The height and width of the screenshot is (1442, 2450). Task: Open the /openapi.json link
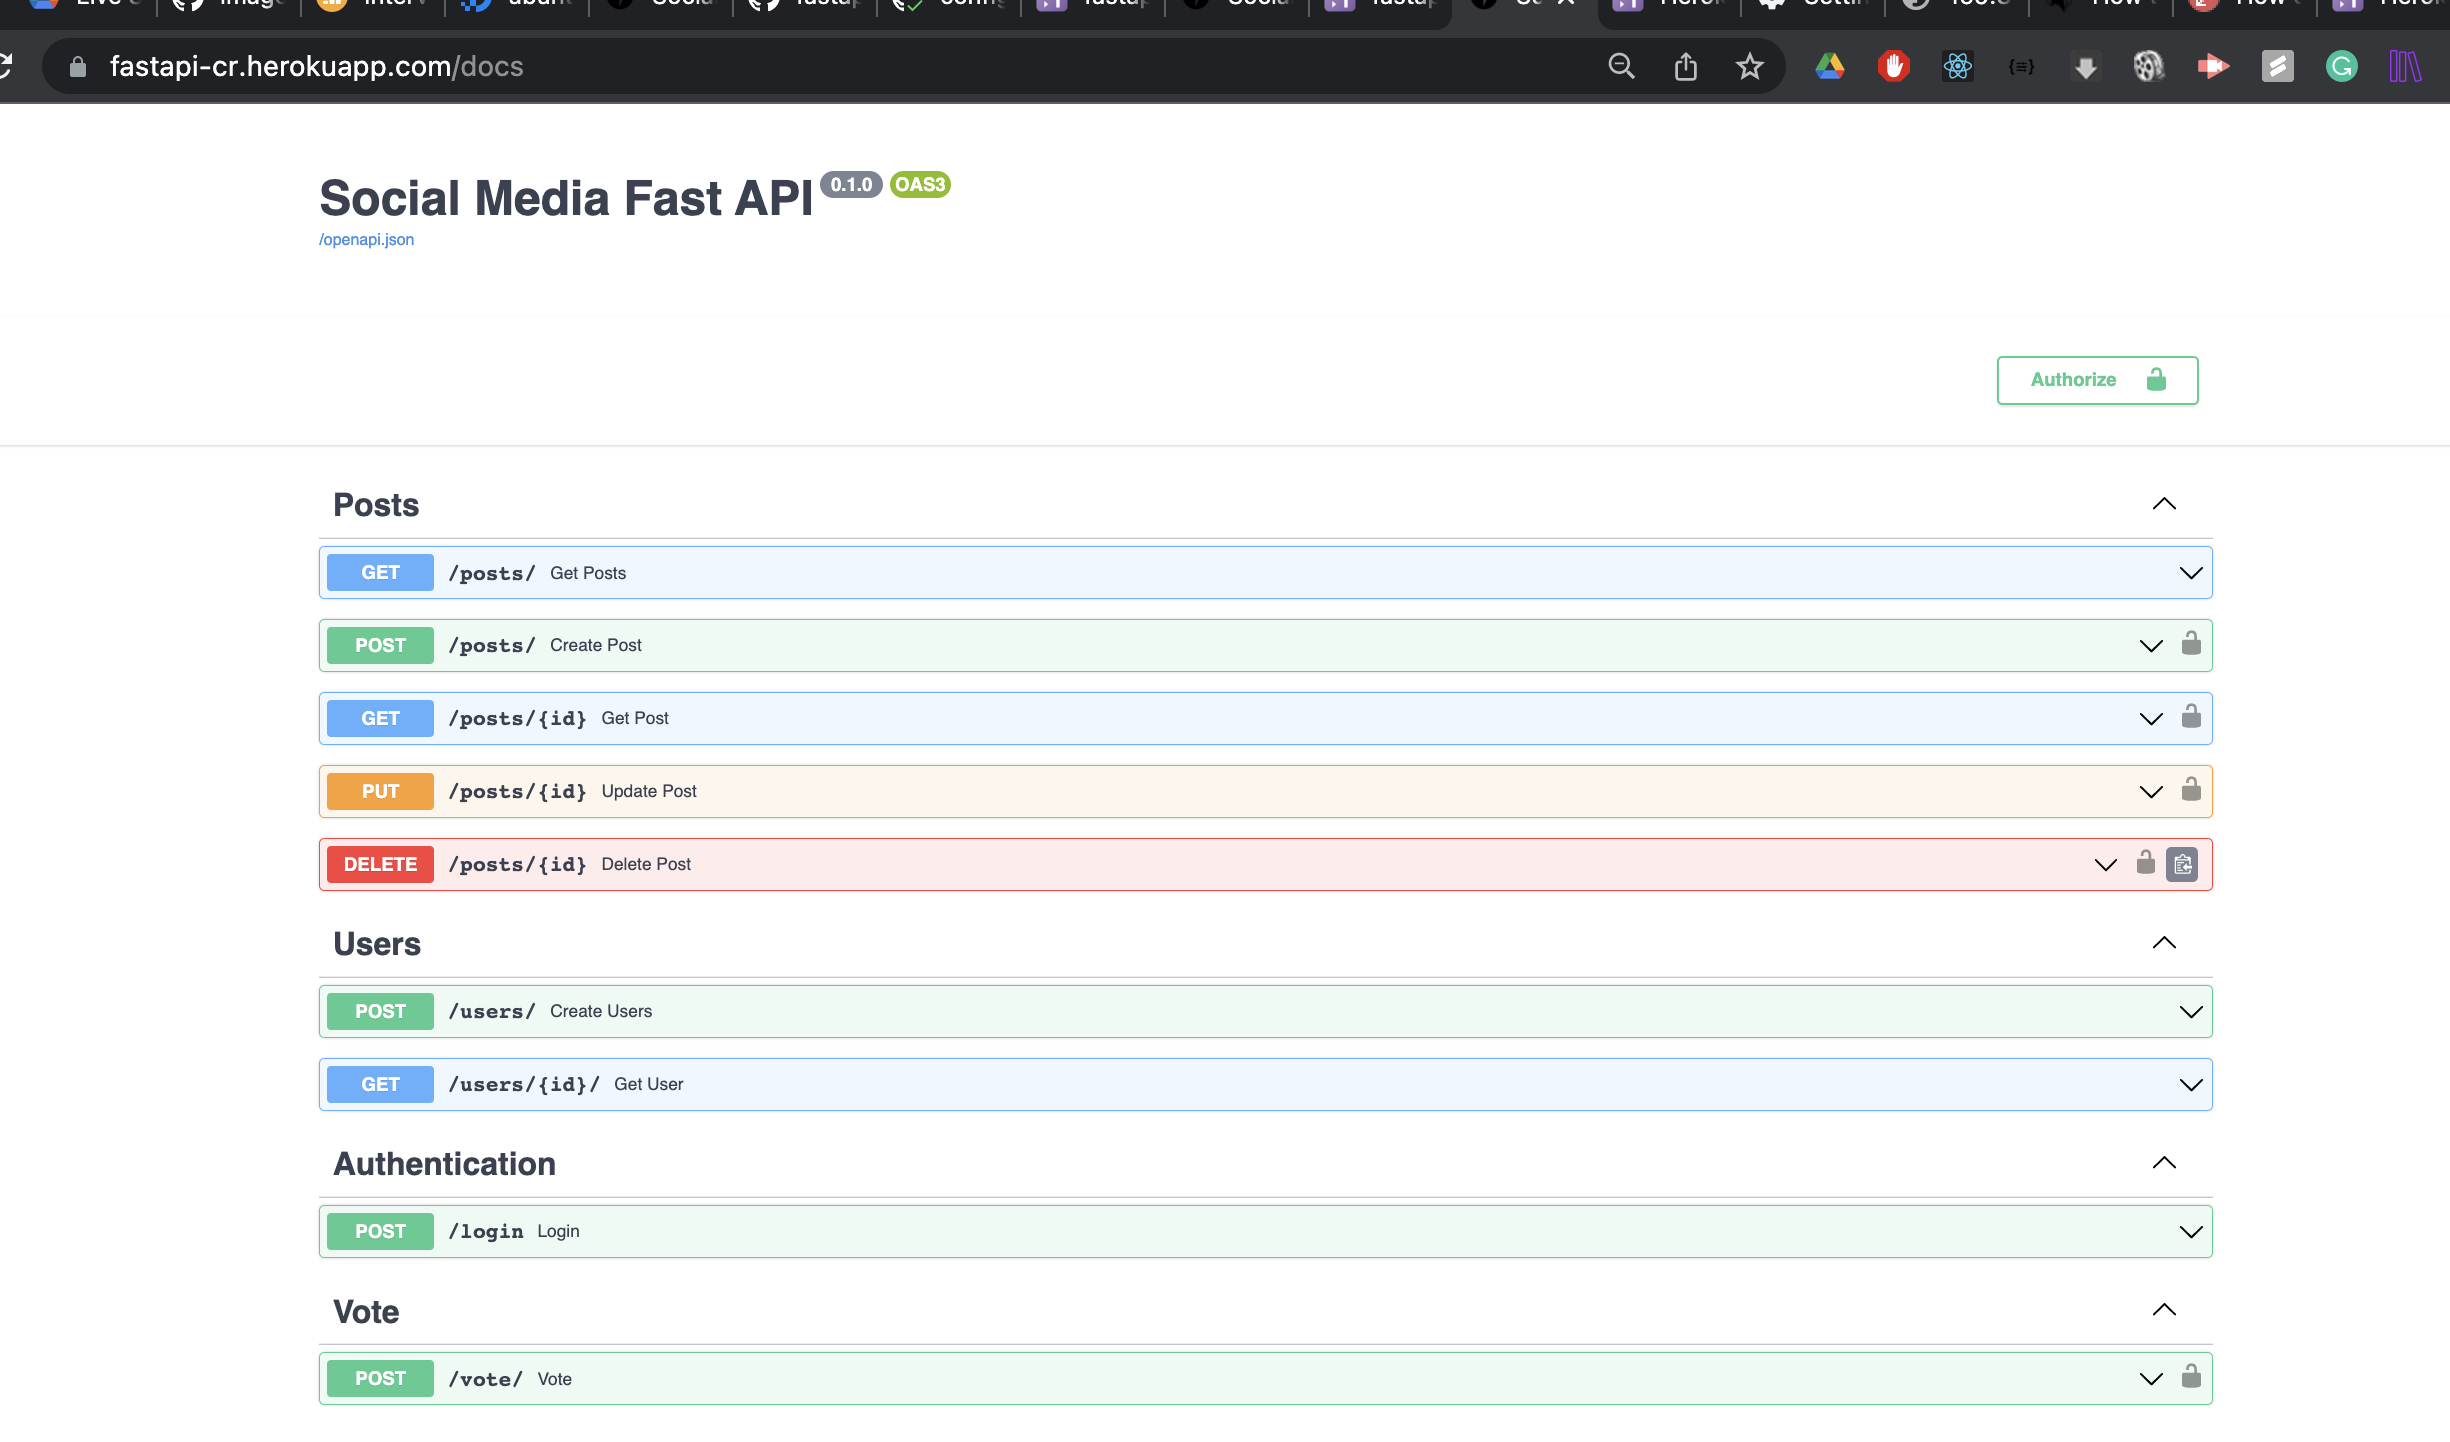click(x=365, y=239)
